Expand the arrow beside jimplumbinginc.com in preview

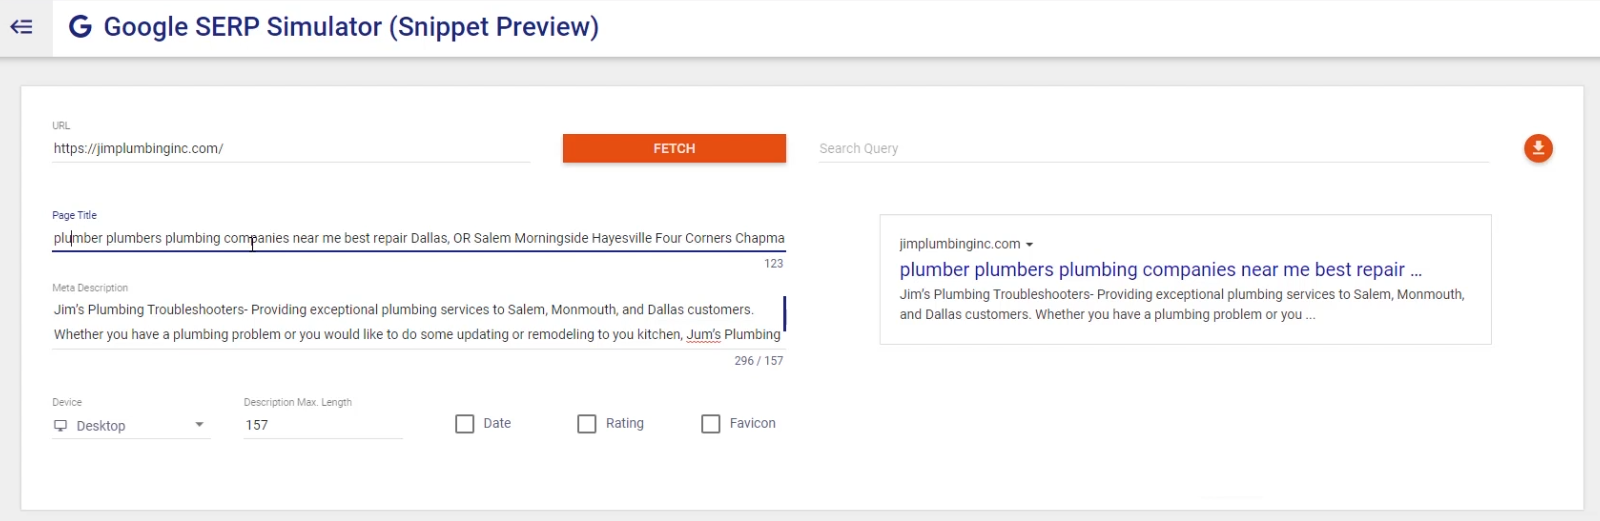1029,245
